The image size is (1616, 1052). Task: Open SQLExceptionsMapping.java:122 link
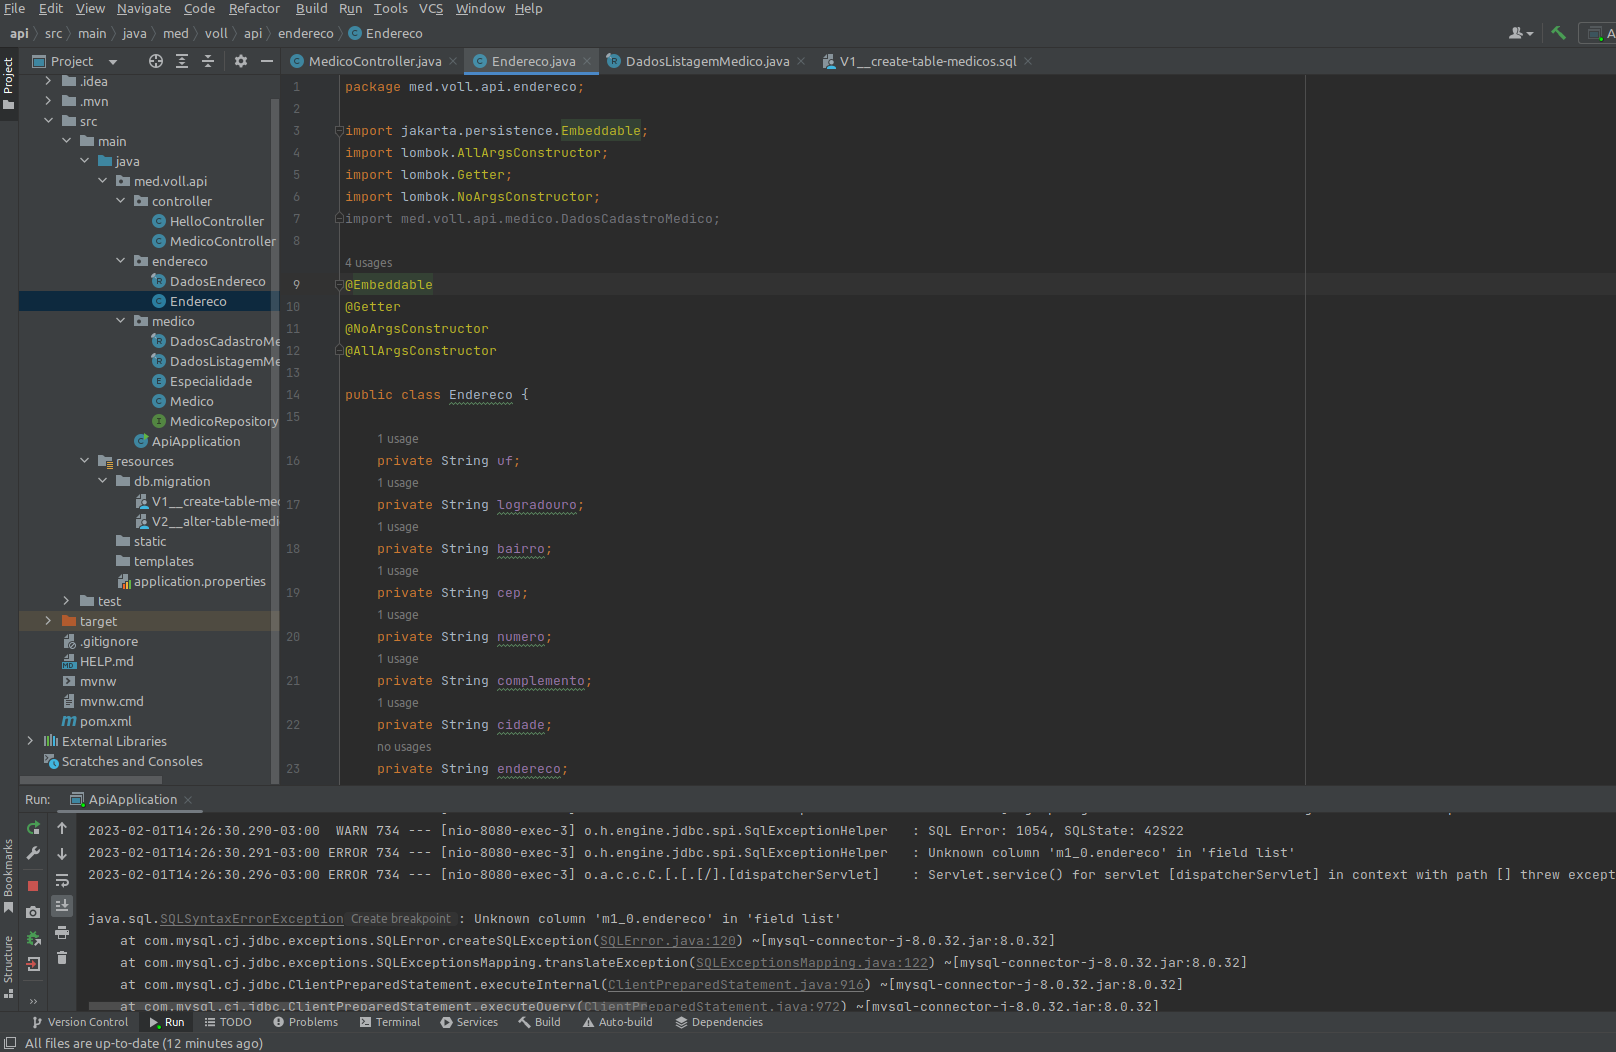pyautogui.click(x=812, y=963)
